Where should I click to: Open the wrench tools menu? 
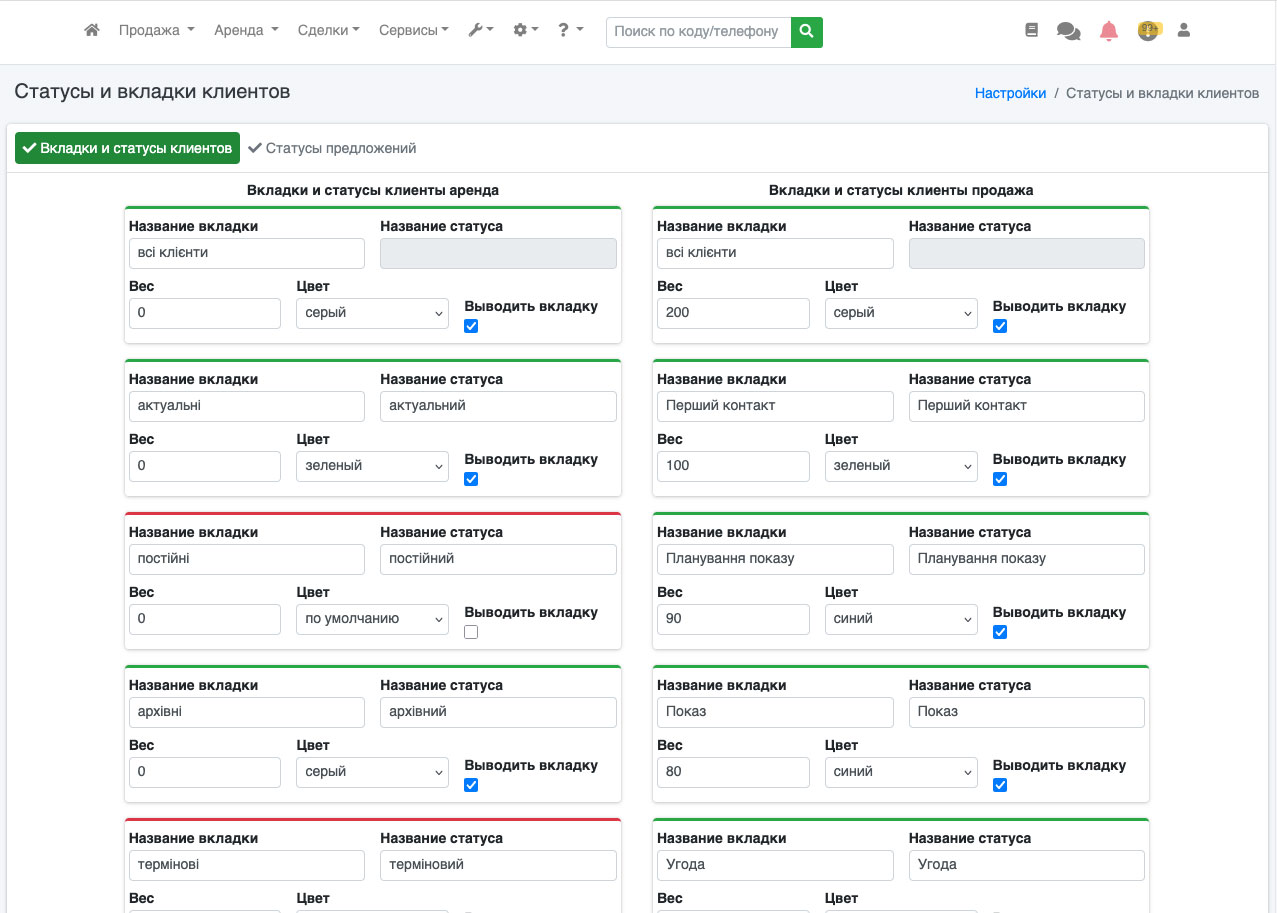click(x=480, y=31)
